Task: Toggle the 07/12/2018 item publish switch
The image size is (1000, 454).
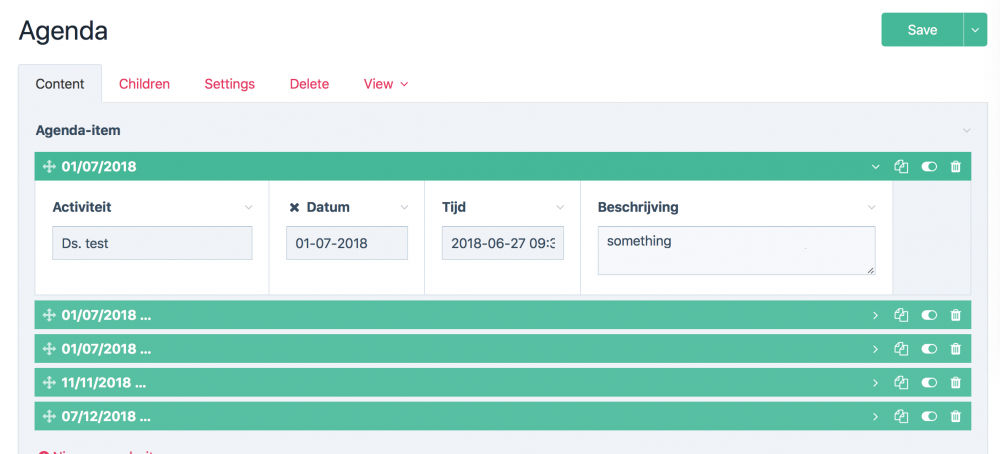Action: pos(929,416)
